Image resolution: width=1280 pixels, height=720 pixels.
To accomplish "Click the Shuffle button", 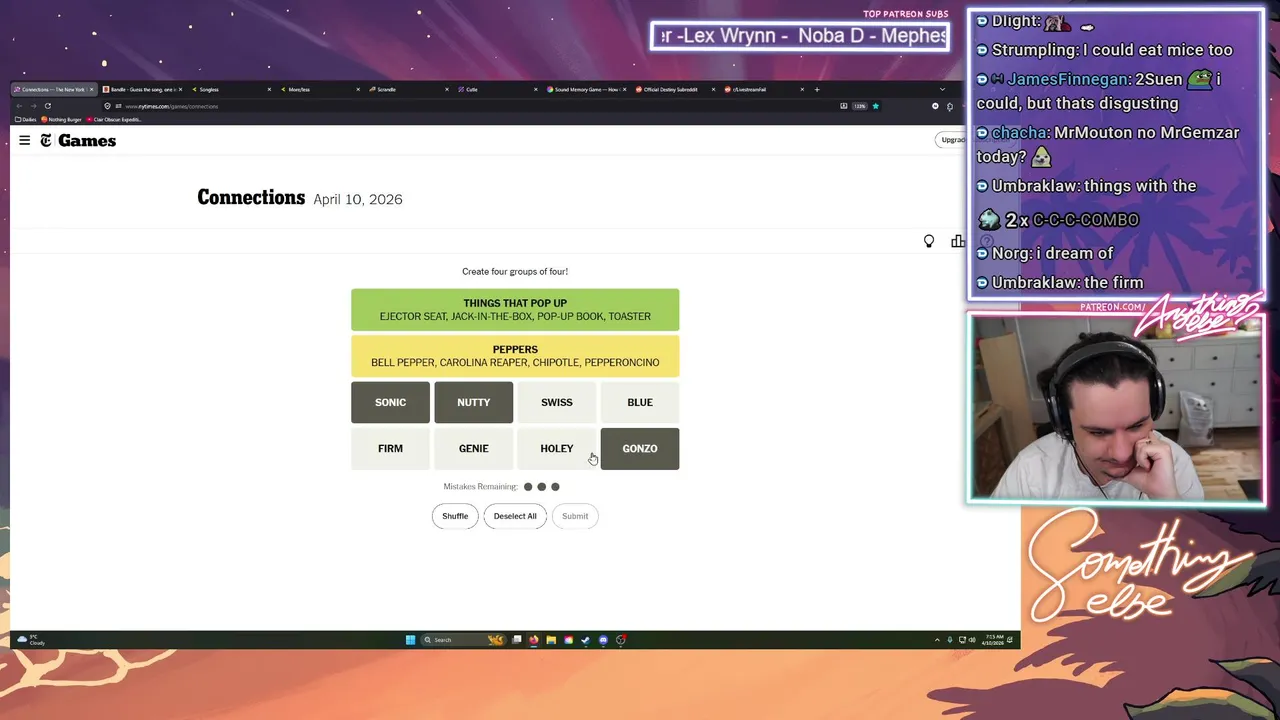I will point(455,516).
